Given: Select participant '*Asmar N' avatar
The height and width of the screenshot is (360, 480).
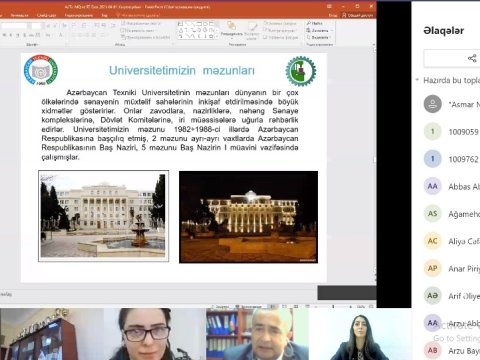Looking at the screenshot, I should [433, 104].
